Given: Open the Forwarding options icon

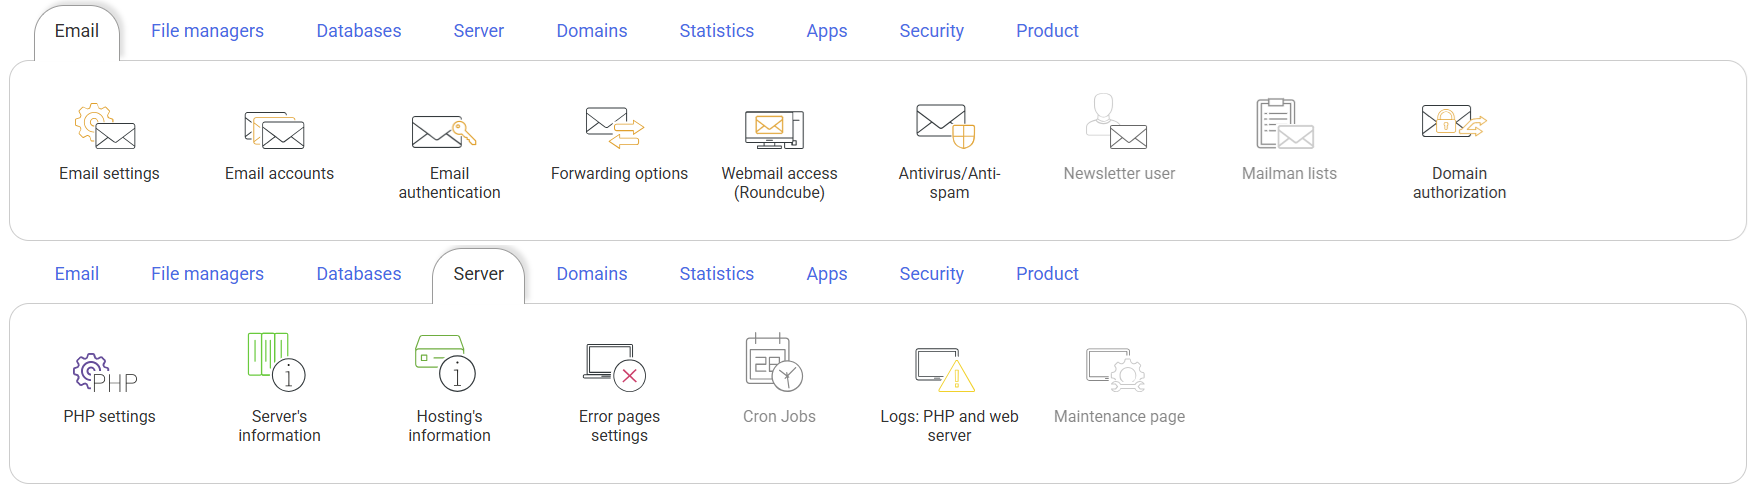Looking at the screenshot, I should (616, 128).
